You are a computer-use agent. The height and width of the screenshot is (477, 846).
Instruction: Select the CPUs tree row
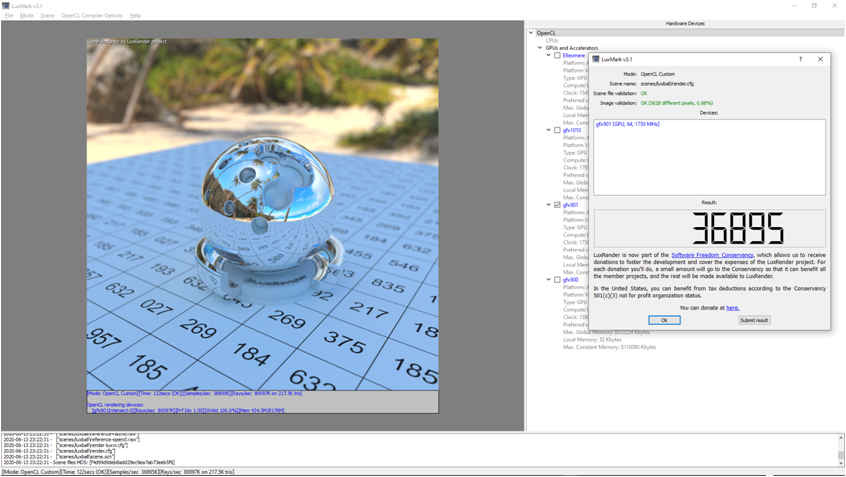[551, 40]
